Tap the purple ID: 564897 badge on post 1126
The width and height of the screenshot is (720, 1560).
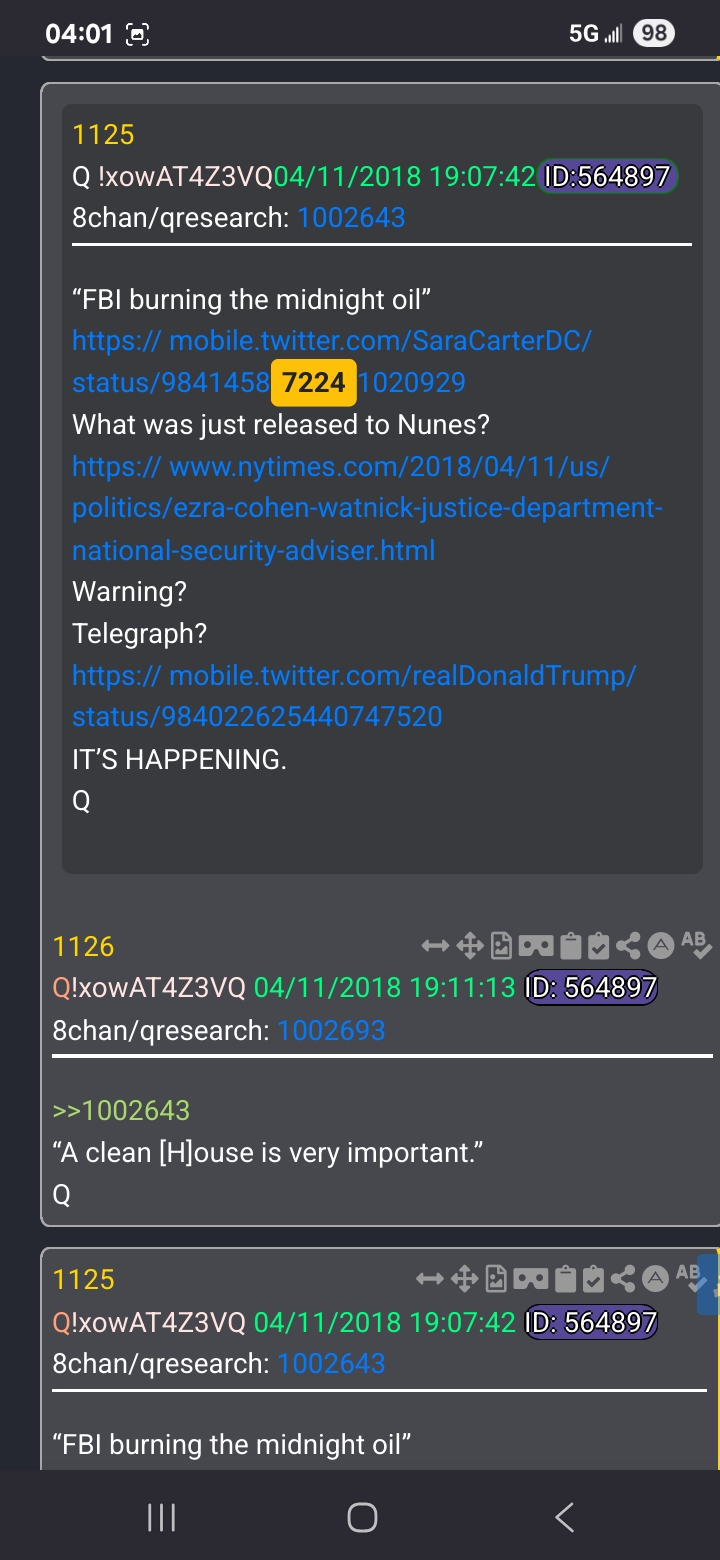(x=591, y=988)
